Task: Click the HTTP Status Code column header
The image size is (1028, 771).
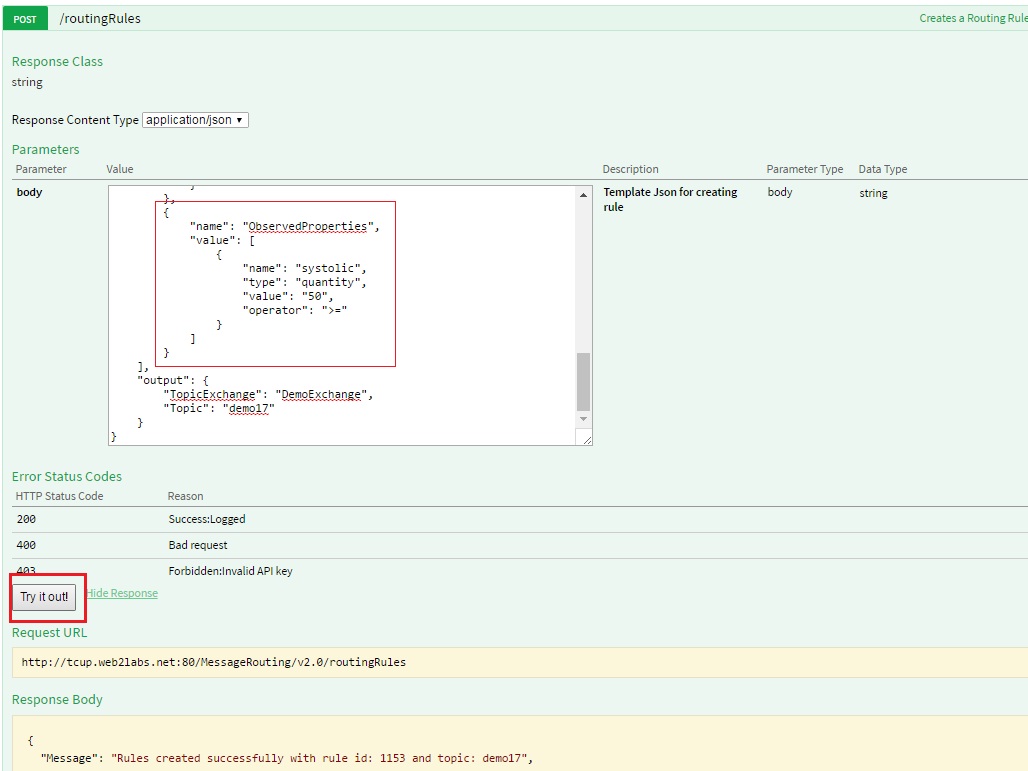Action: click(60, 496)
